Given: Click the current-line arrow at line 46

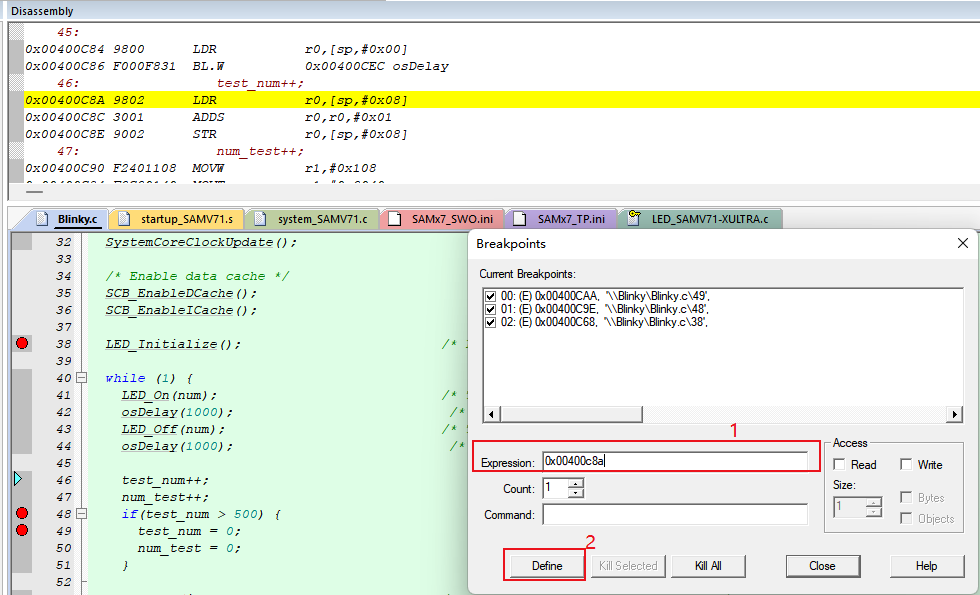Looking at the screenshot, I should 18,480.
